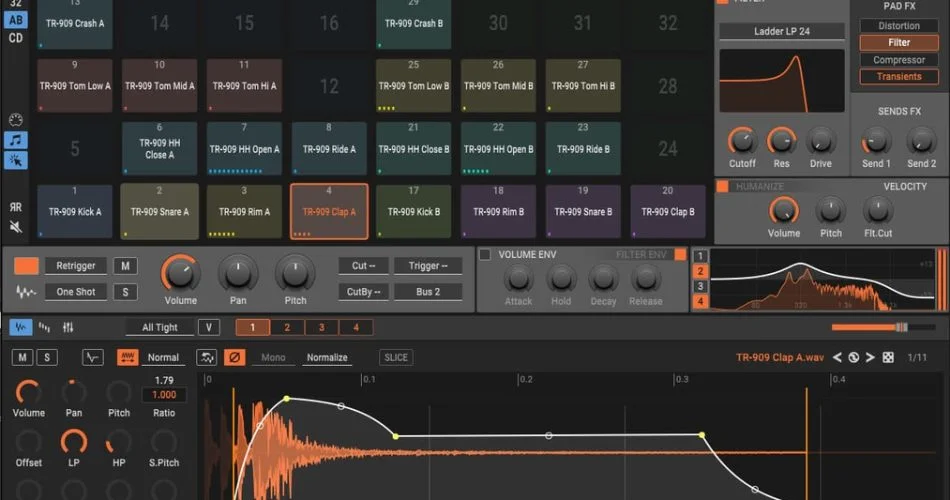Select the Compressor pad FX tab

click(x=899, y=60)
